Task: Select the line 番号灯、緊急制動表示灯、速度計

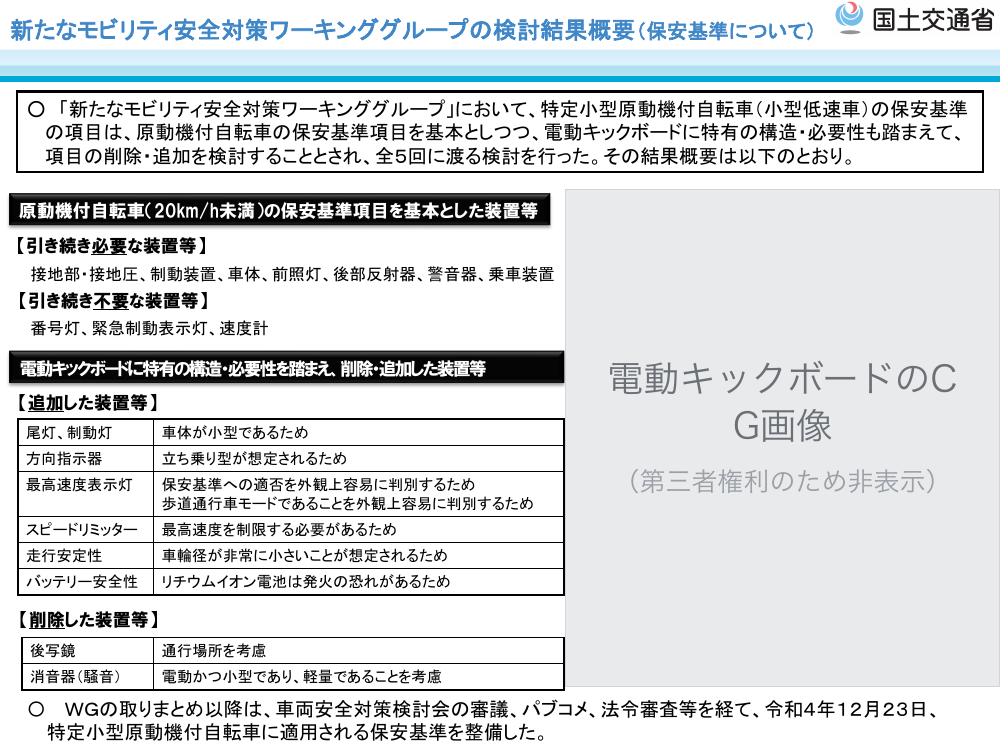Action: [149, 328]
